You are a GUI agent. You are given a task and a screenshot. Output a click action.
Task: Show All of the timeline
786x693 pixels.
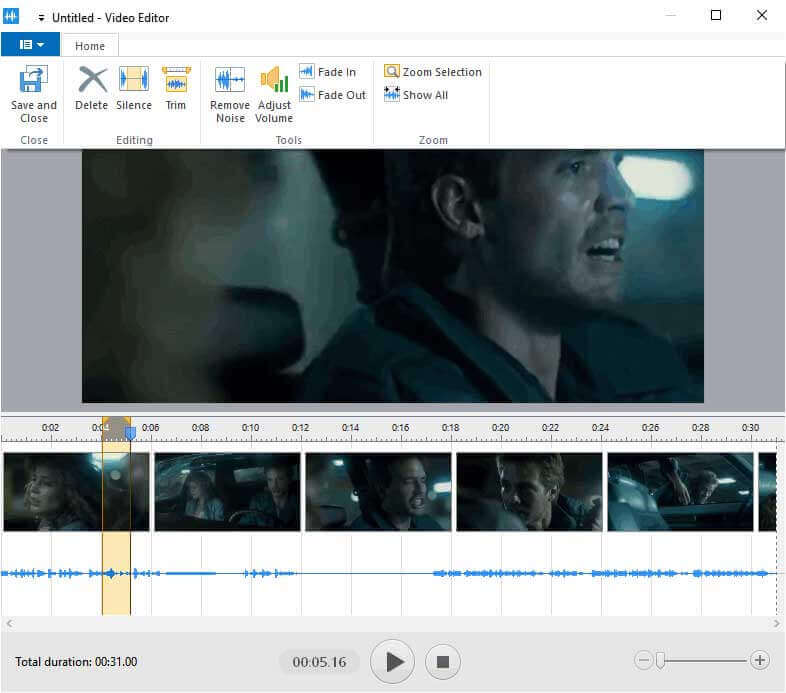tap(416, 95)
